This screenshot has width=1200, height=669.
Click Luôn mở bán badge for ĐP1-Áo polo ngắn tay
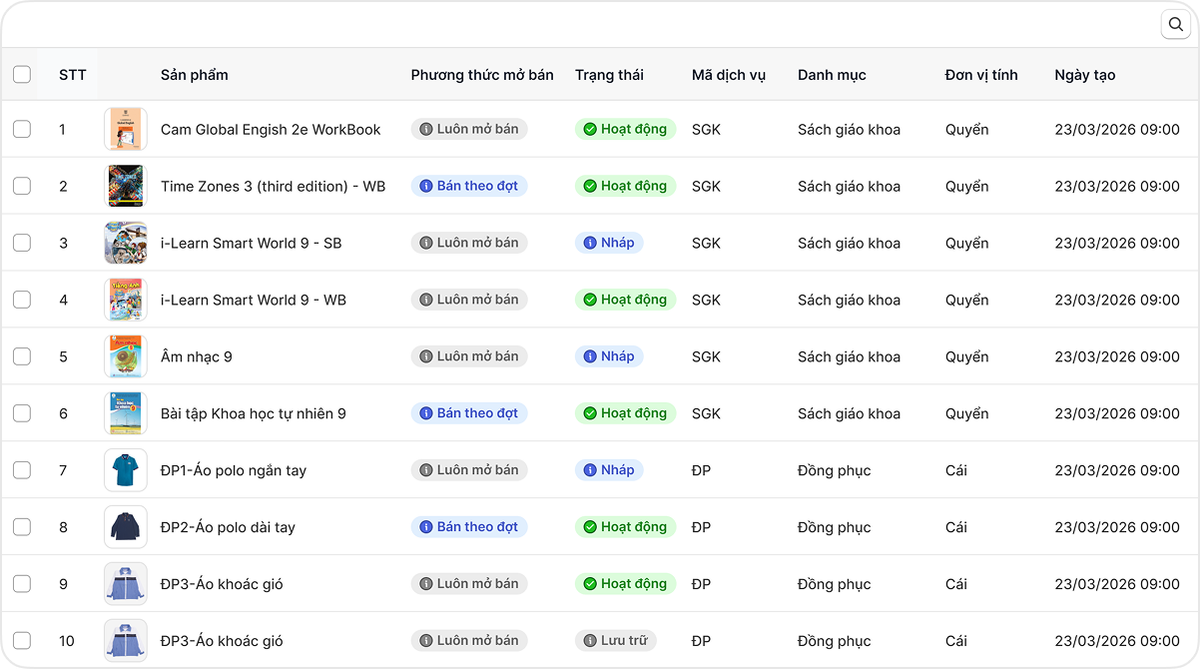469,470
